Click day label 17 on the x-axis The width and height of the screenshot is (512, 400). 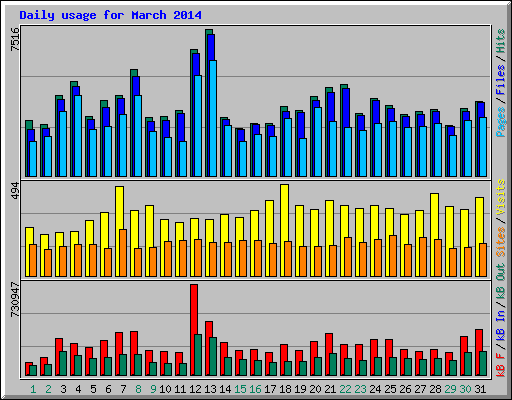point(270,389)
